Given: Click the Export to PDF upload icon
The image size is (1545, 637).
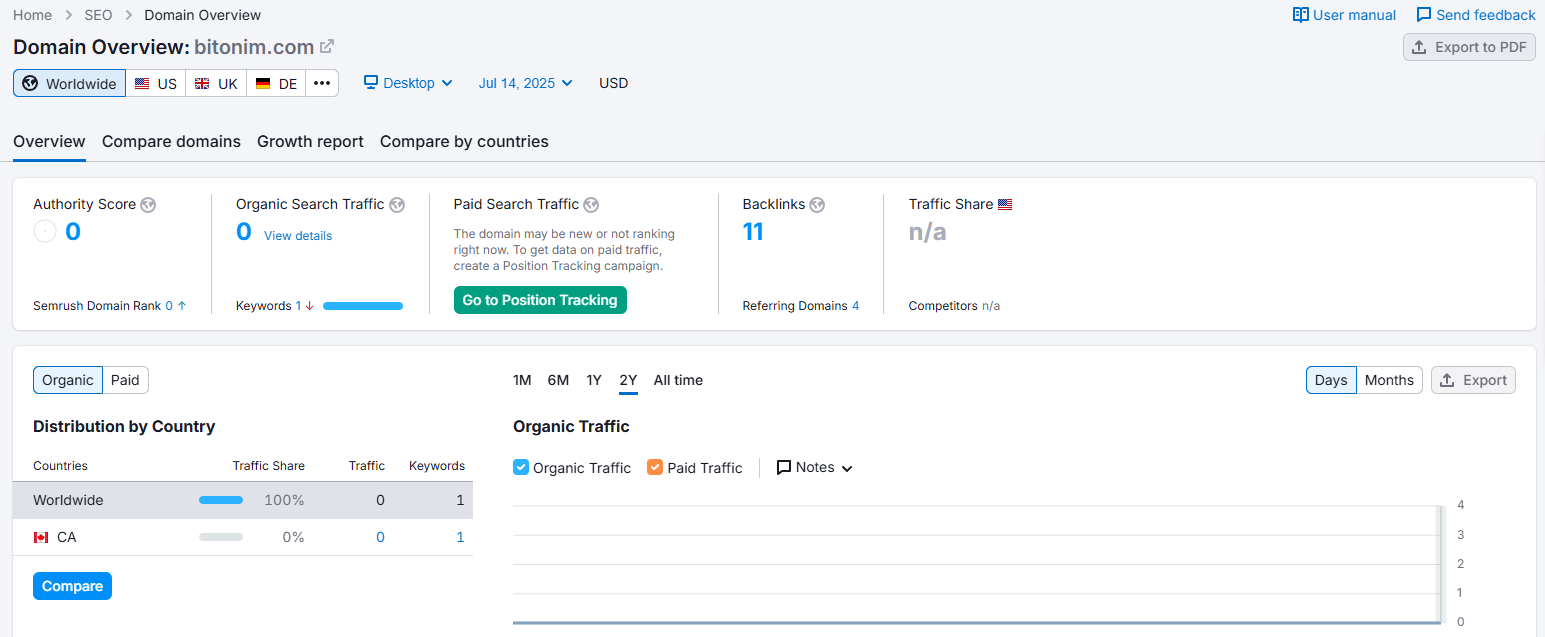Looking at the screenshot, I should pyautogui.click(x=1419, y=47).
